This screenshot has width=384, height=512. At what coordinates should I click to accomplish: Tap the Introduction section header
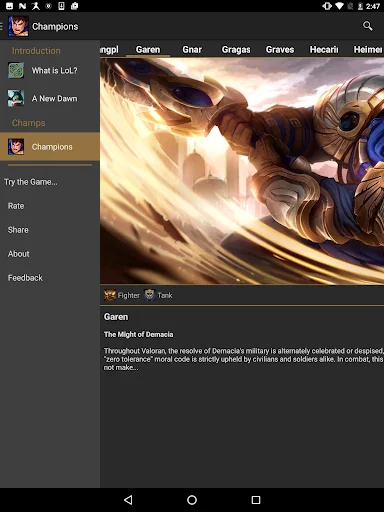click(36, 51)
